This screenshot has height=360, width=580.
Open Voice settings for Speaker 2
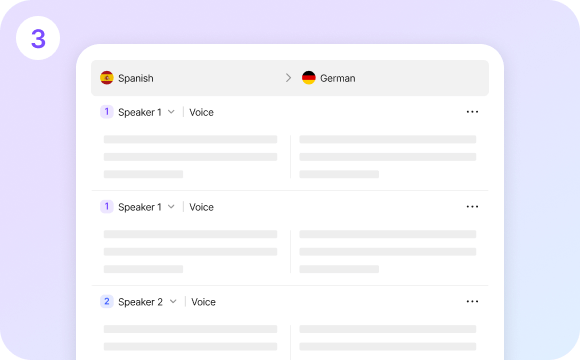click(203, 302)
